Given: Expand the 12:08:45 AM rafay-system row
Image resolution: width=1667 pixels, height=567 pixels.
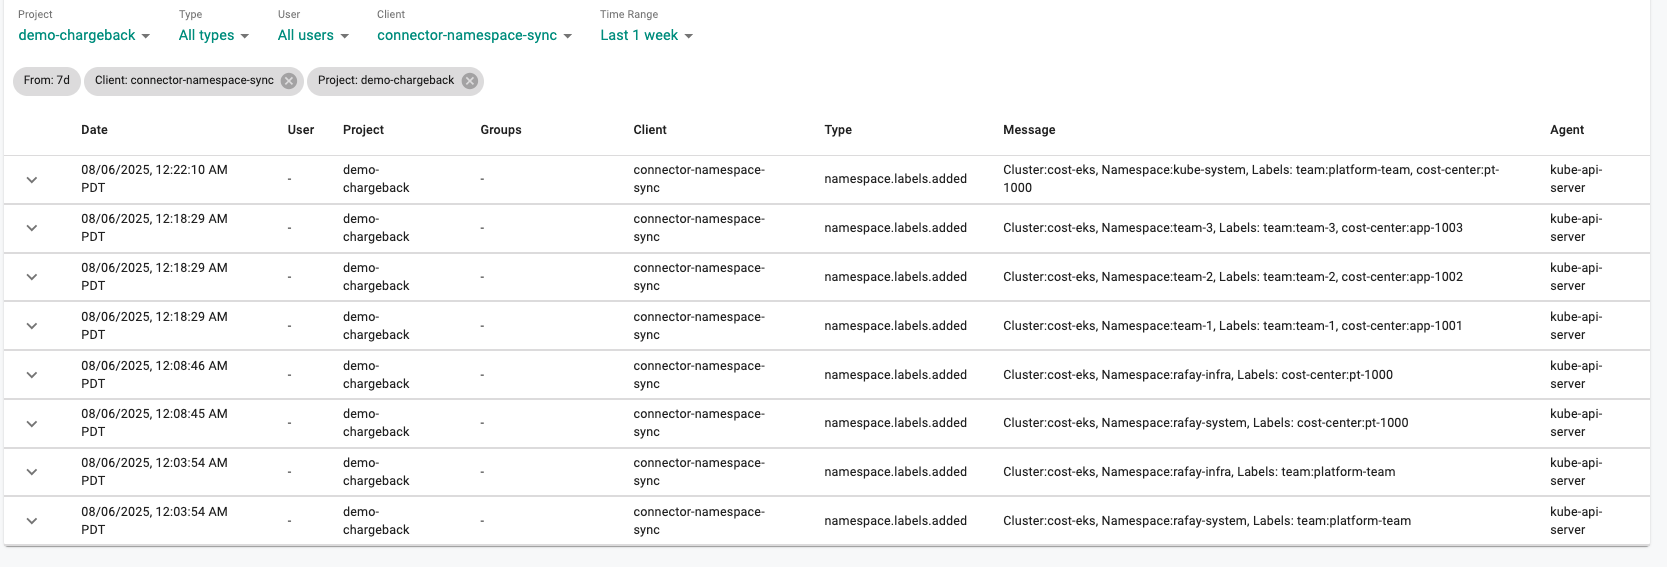Looking at the screenshot, I should 32,424.
